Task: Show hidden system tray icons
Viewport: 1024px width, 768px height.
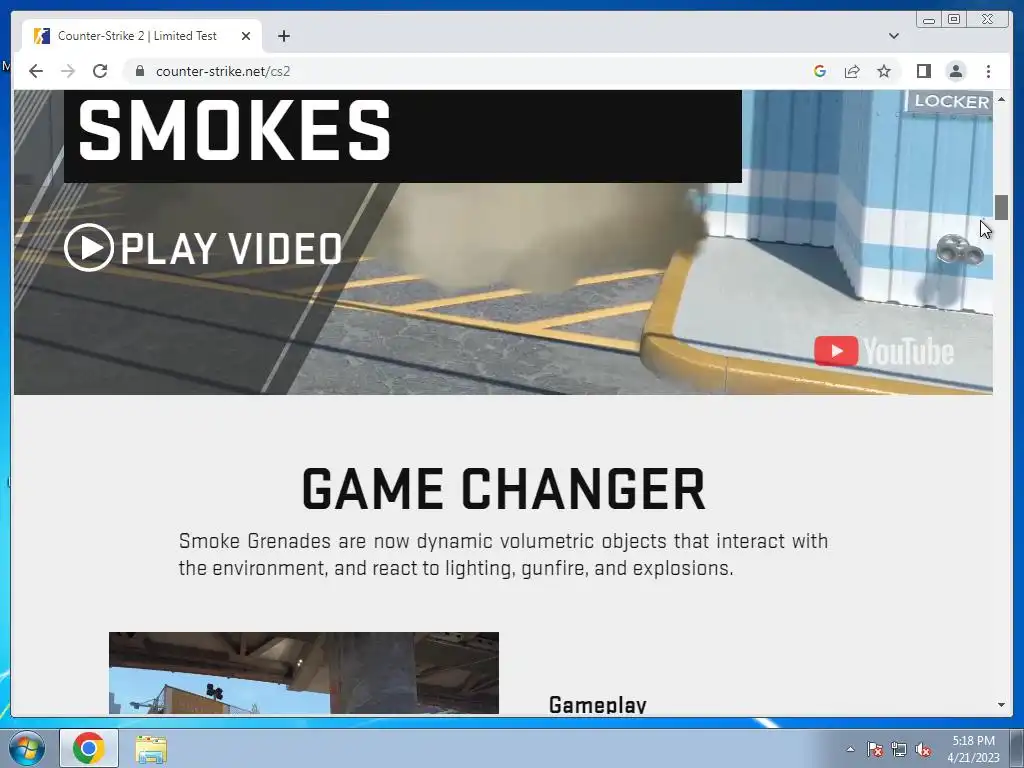Action: click(850, 749)
